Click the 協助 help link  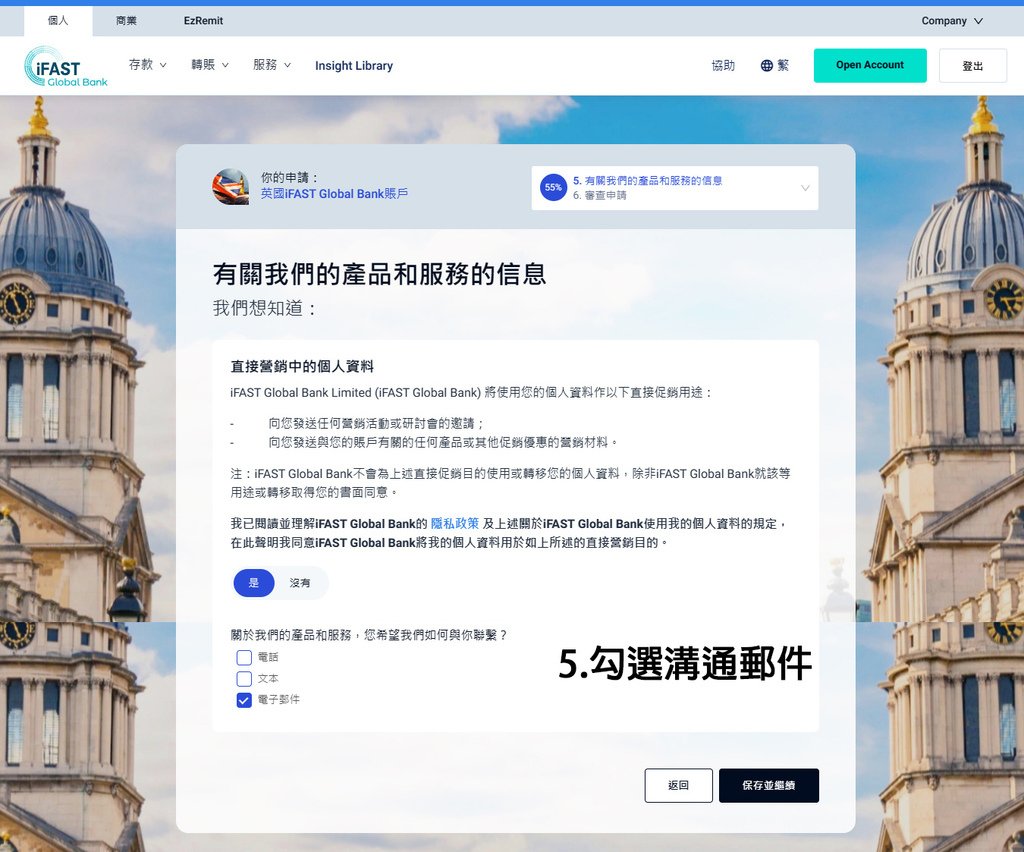[723, 65]
